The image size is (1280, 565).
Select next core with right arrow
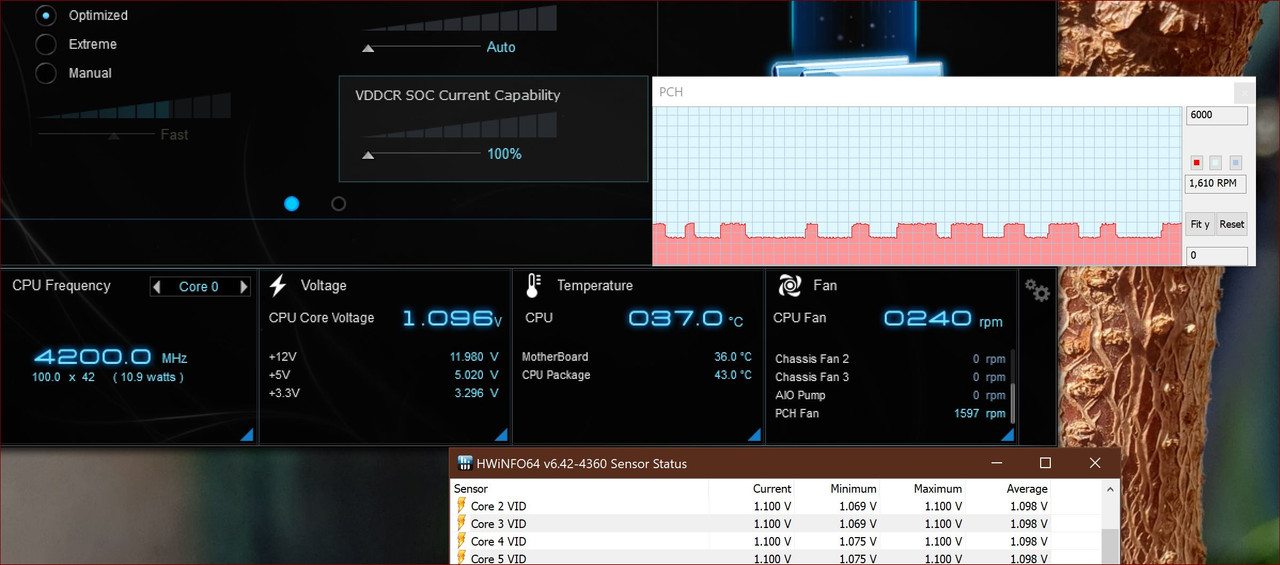click(x=243, y=286)
